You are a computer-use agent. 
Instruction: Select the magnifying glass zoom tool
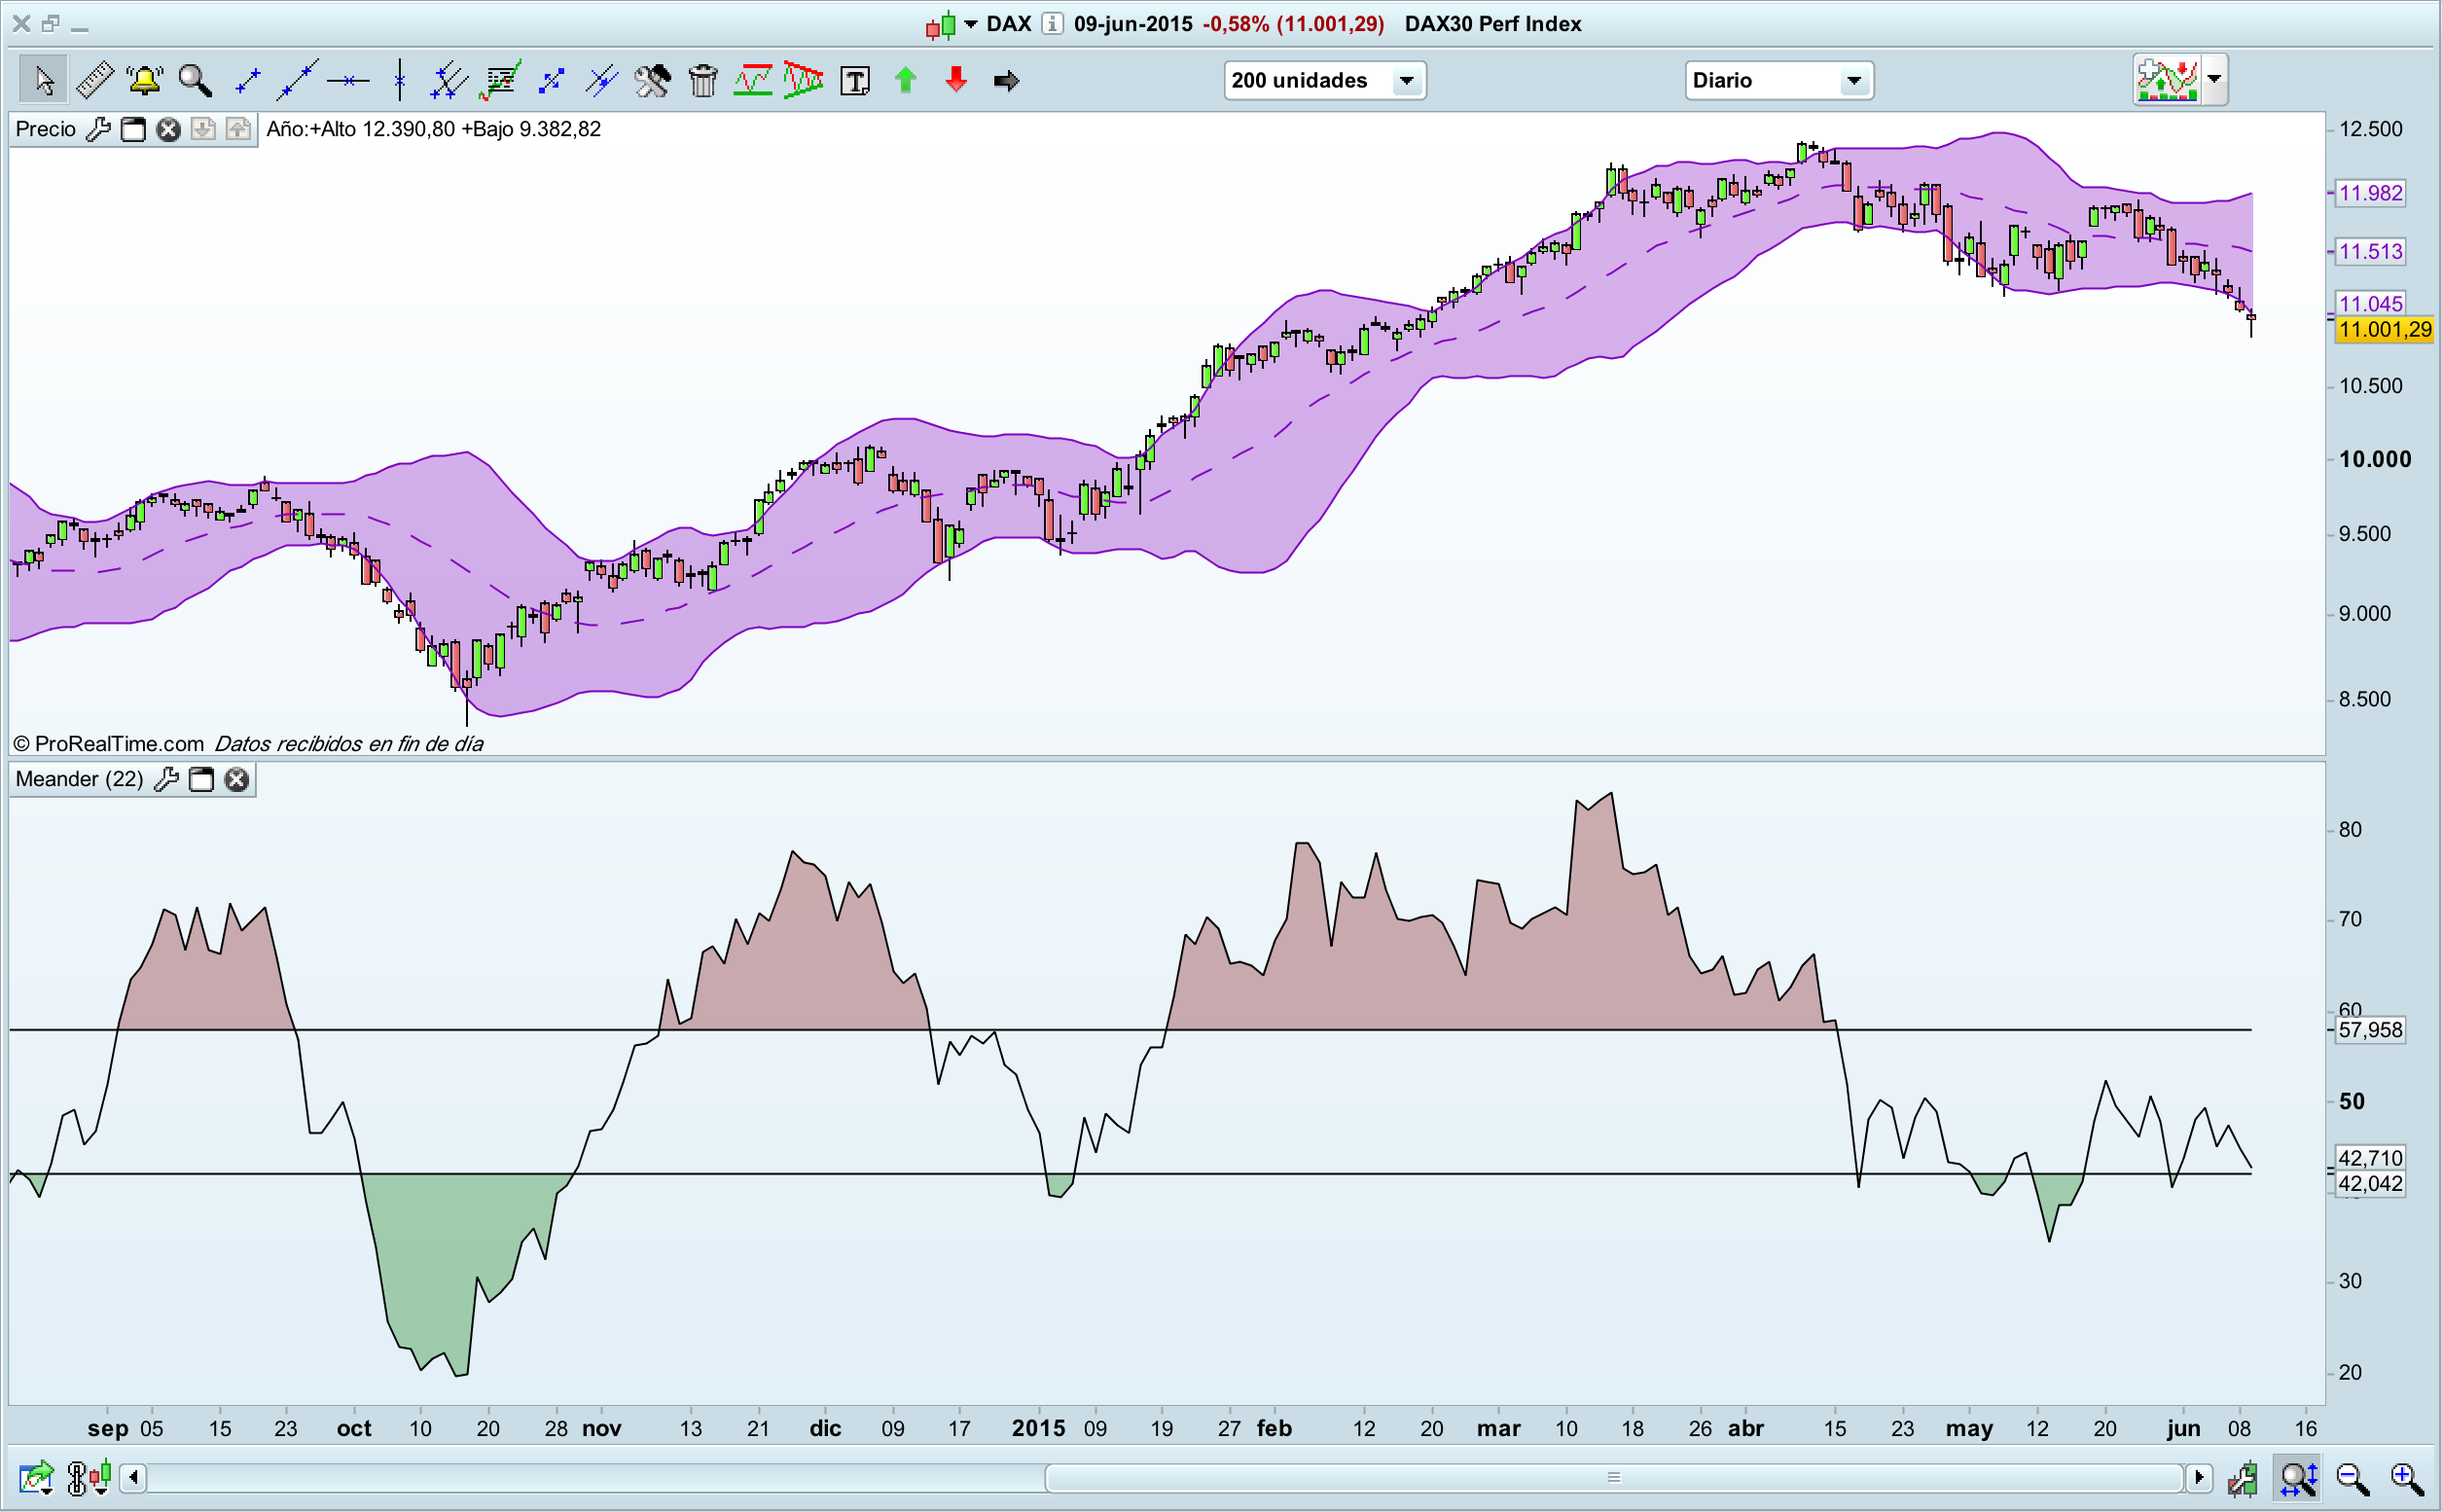point(195,80)
